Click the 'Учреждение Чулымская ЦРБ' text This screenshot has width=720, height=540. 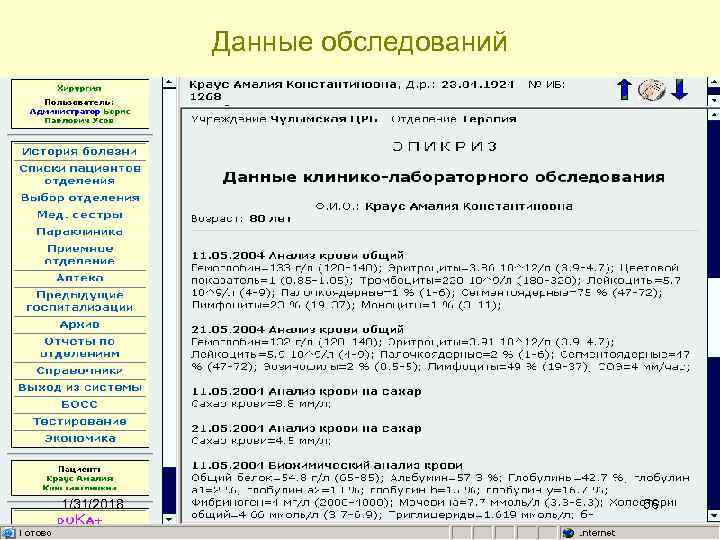(x=284, y=119)
